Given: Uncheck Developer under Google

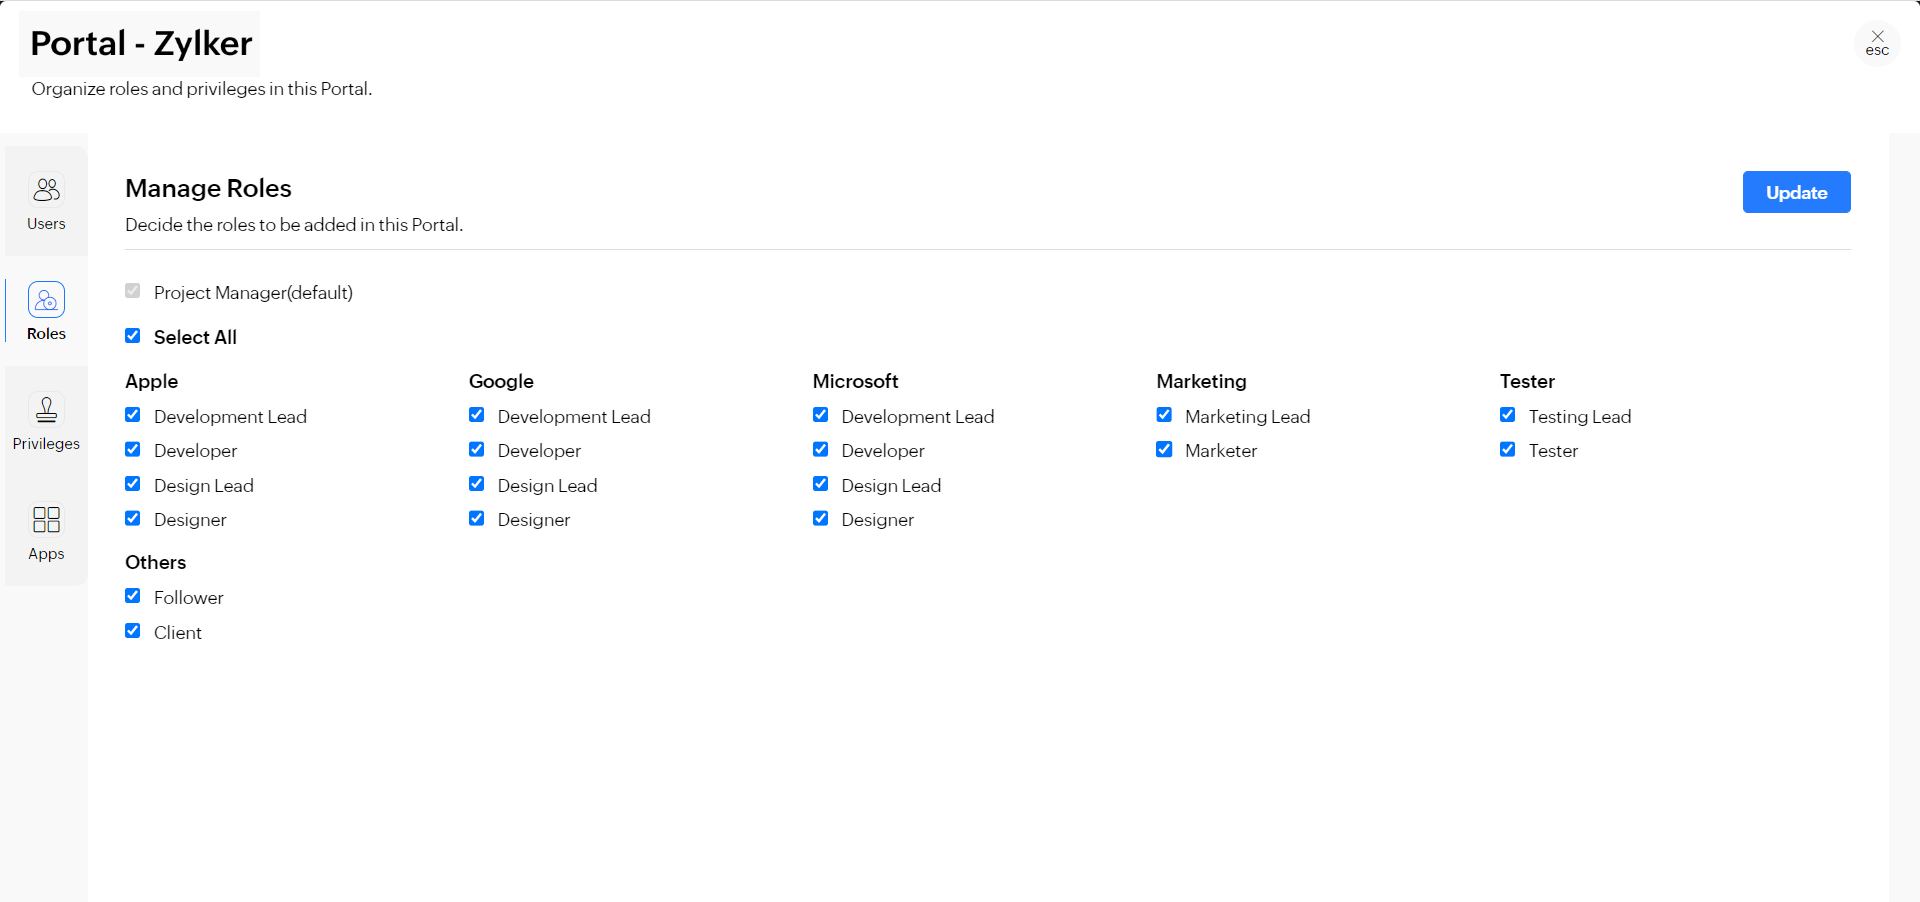Looking at the screenshot, I should [477, 449].
